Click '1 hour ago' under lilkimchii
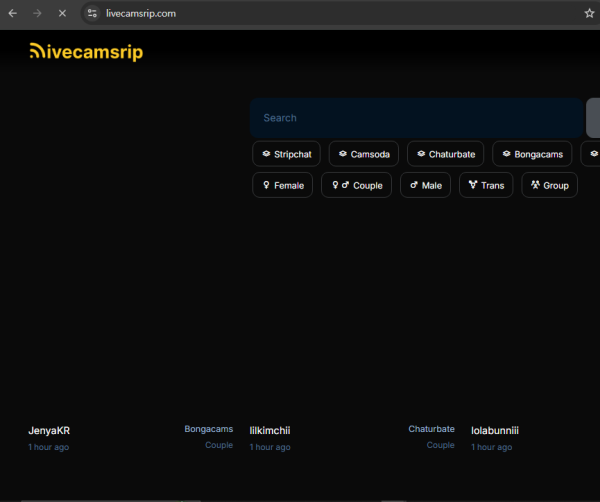Screen dimensions: 600x502 270,447
